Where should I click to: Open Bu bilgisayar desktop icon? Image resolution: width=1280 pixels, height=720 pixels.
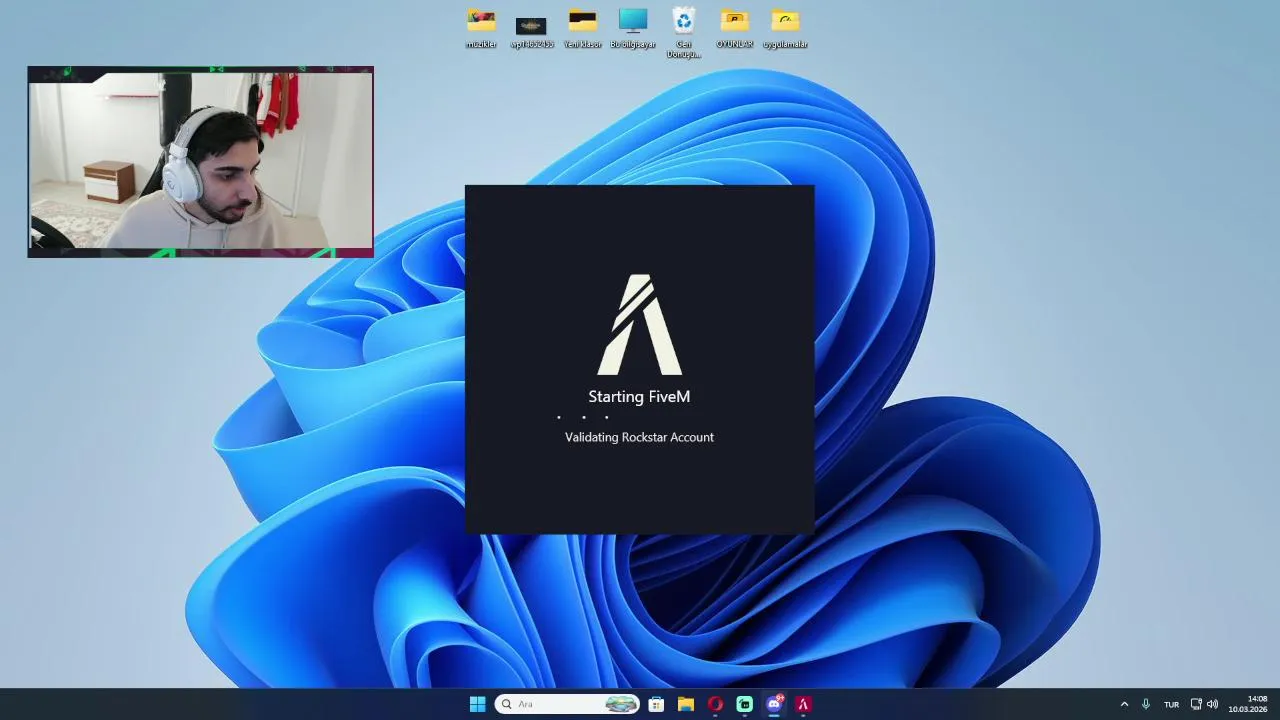click(x=633, y=28)
